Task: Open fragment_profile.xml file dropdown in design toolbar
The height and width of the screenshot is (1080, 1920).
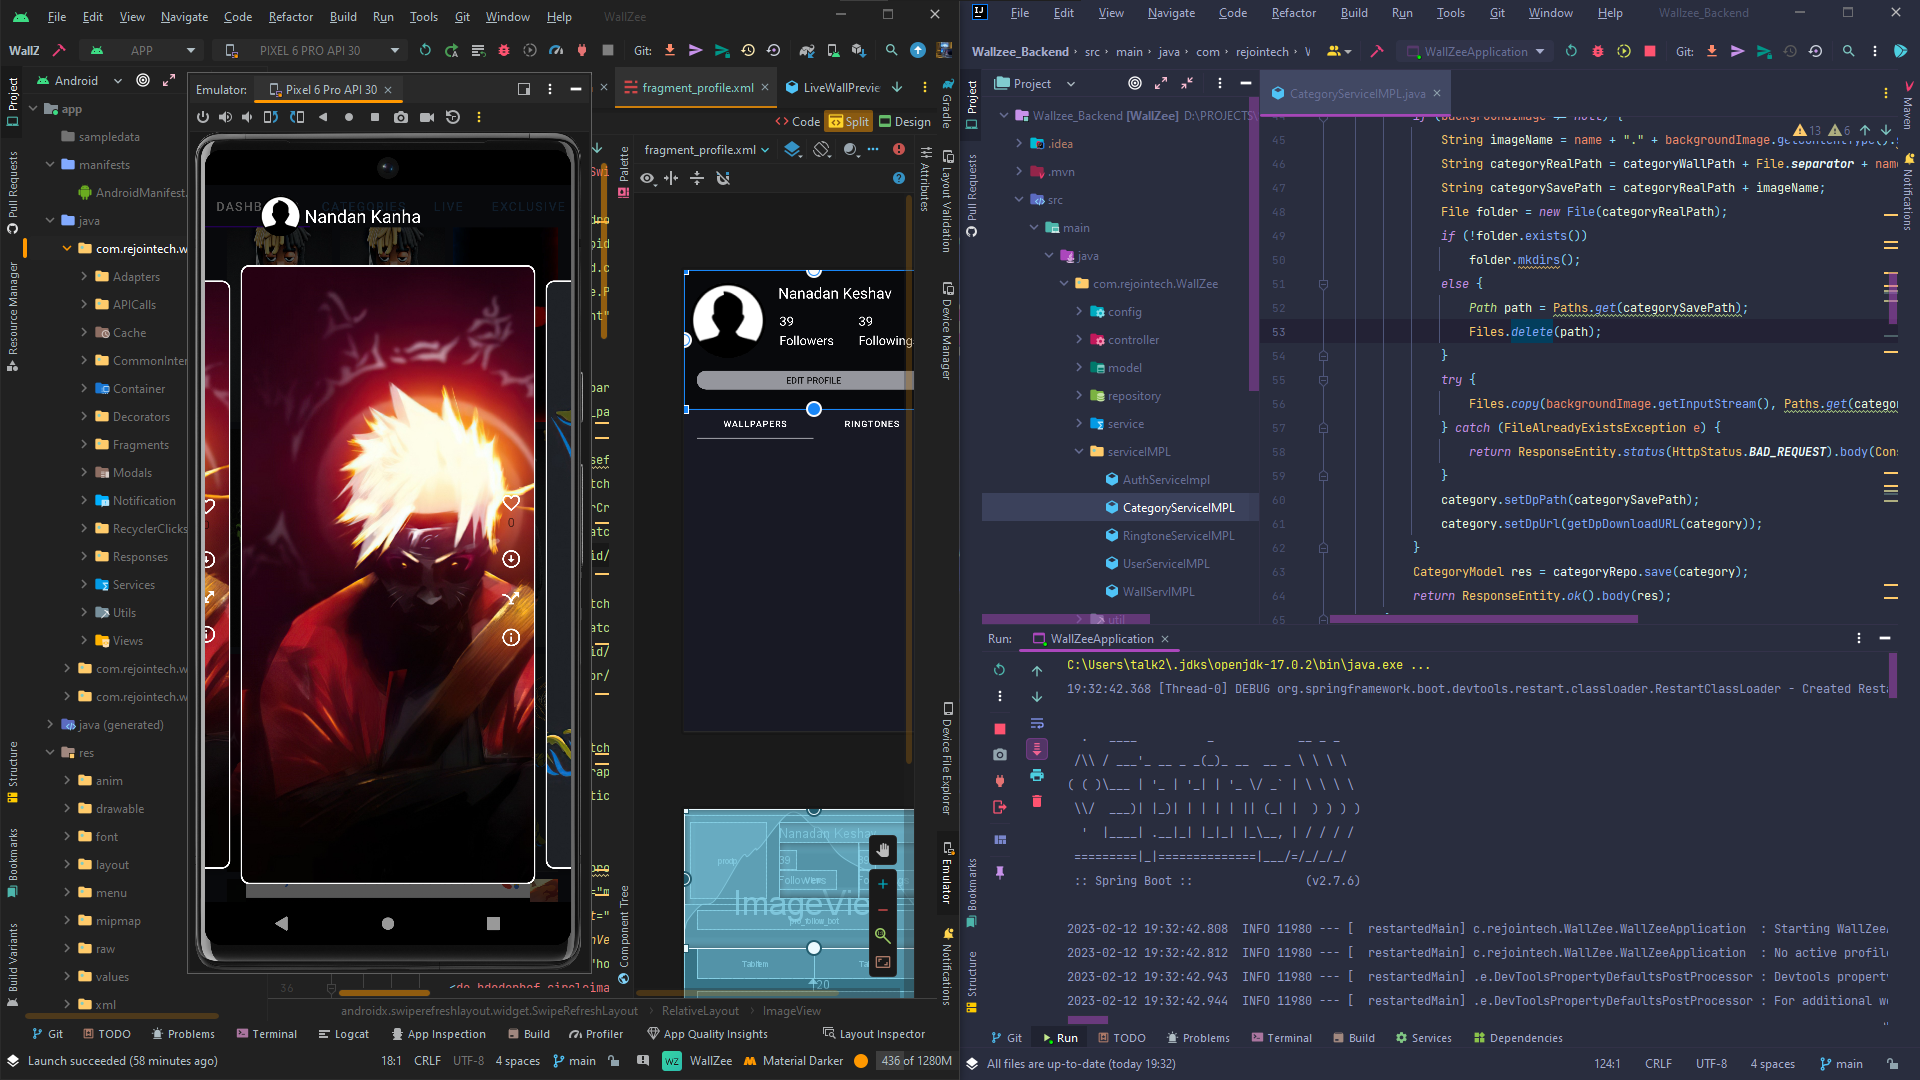Action: point(707,149)
